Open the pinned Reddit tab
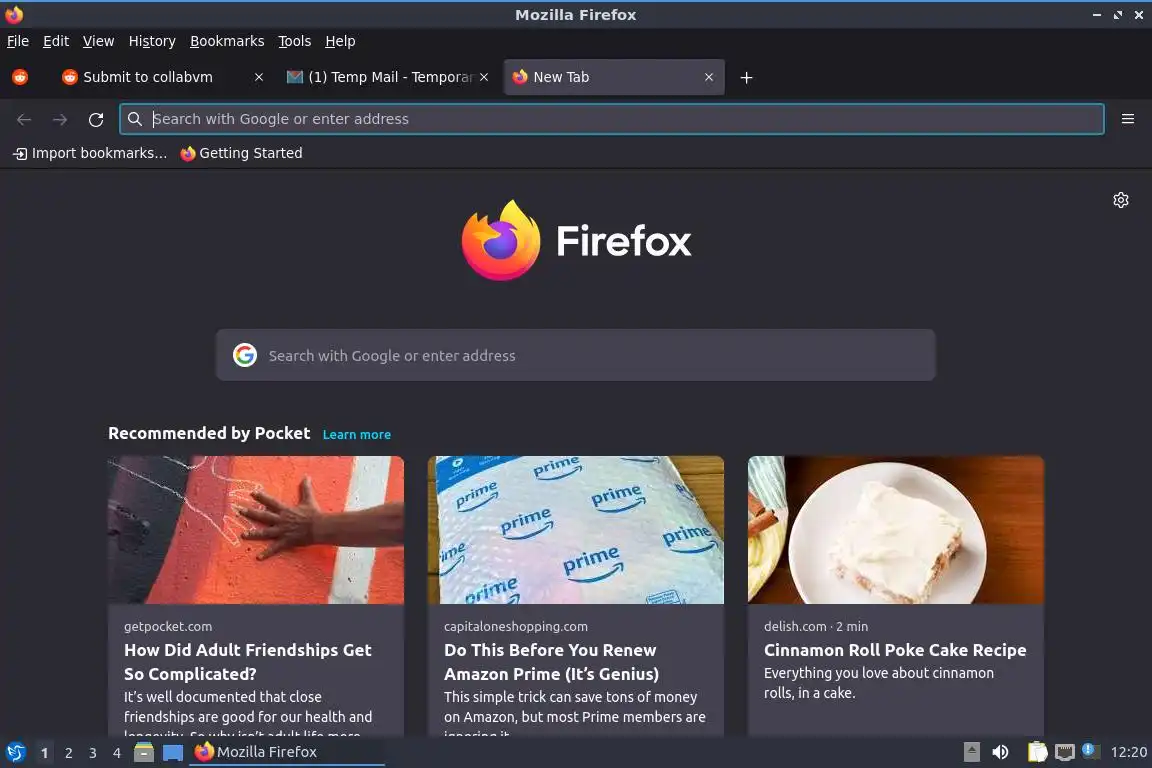1152x768 pixels. coord(21,77)
